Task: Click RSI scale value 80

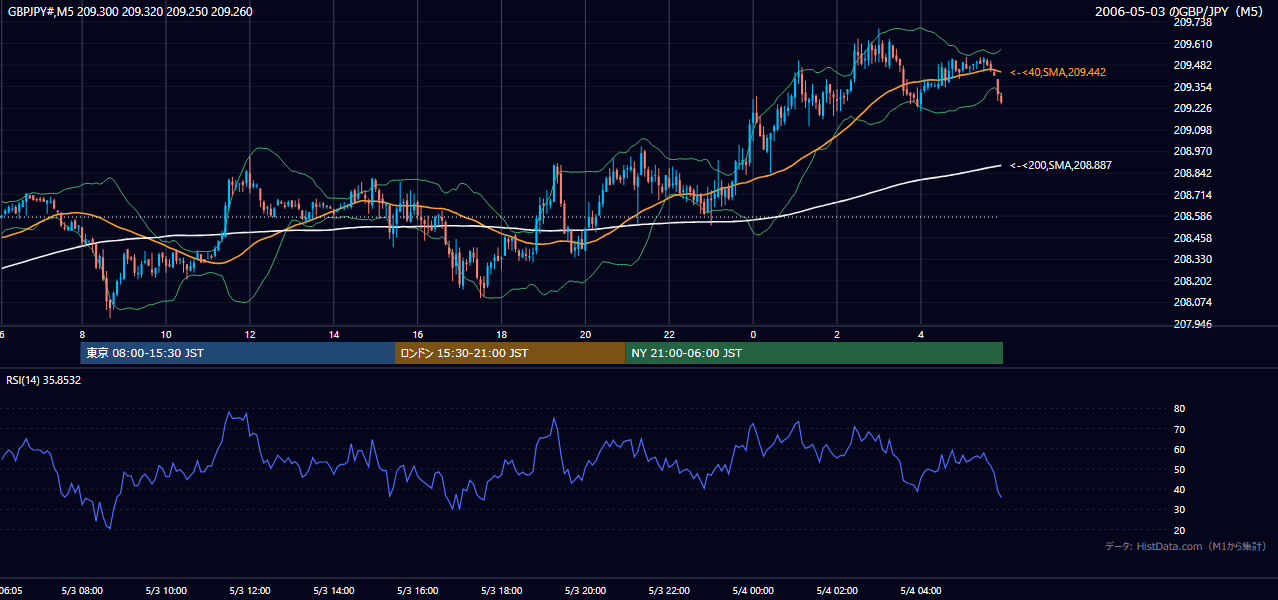Action: (x=1179, y=409)
